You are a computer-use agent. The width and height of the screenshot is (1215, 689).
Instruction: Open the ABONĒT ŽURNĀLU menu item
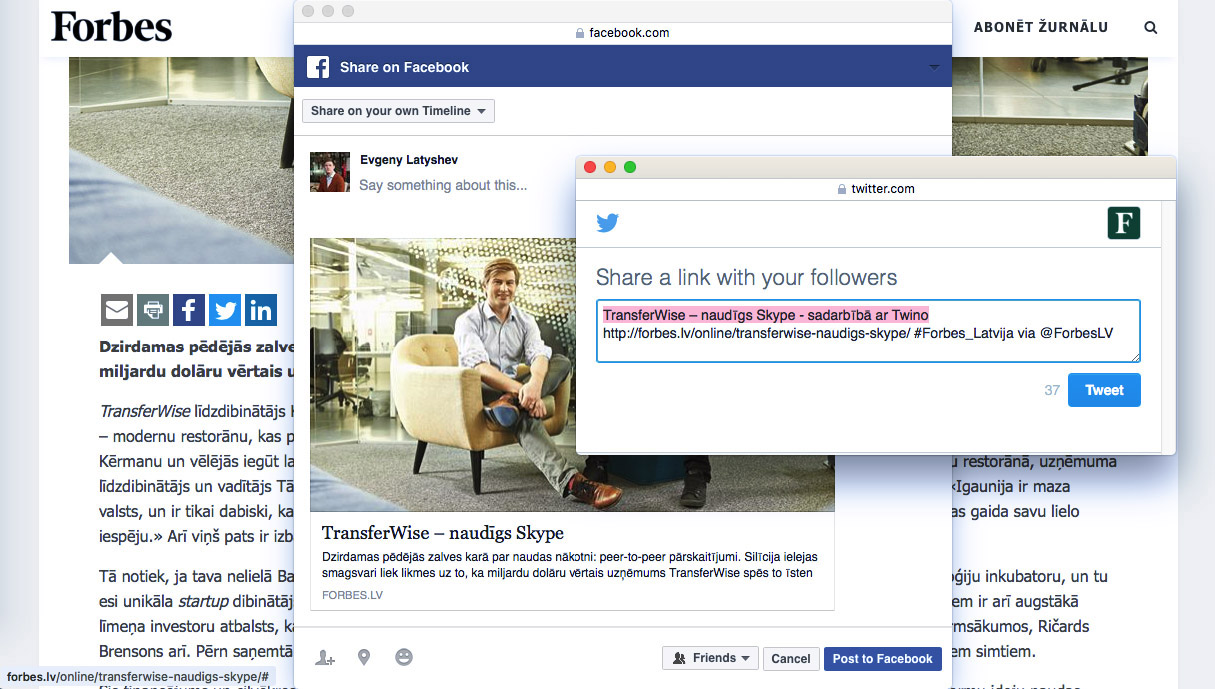point(1041,27)
